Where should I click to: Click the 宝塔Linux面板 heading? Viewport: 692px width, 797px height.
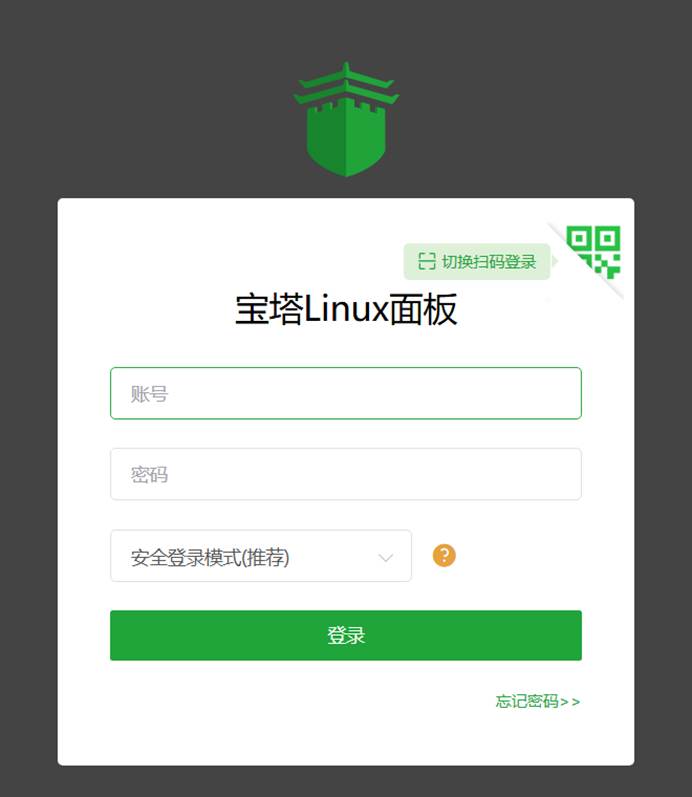346,309
